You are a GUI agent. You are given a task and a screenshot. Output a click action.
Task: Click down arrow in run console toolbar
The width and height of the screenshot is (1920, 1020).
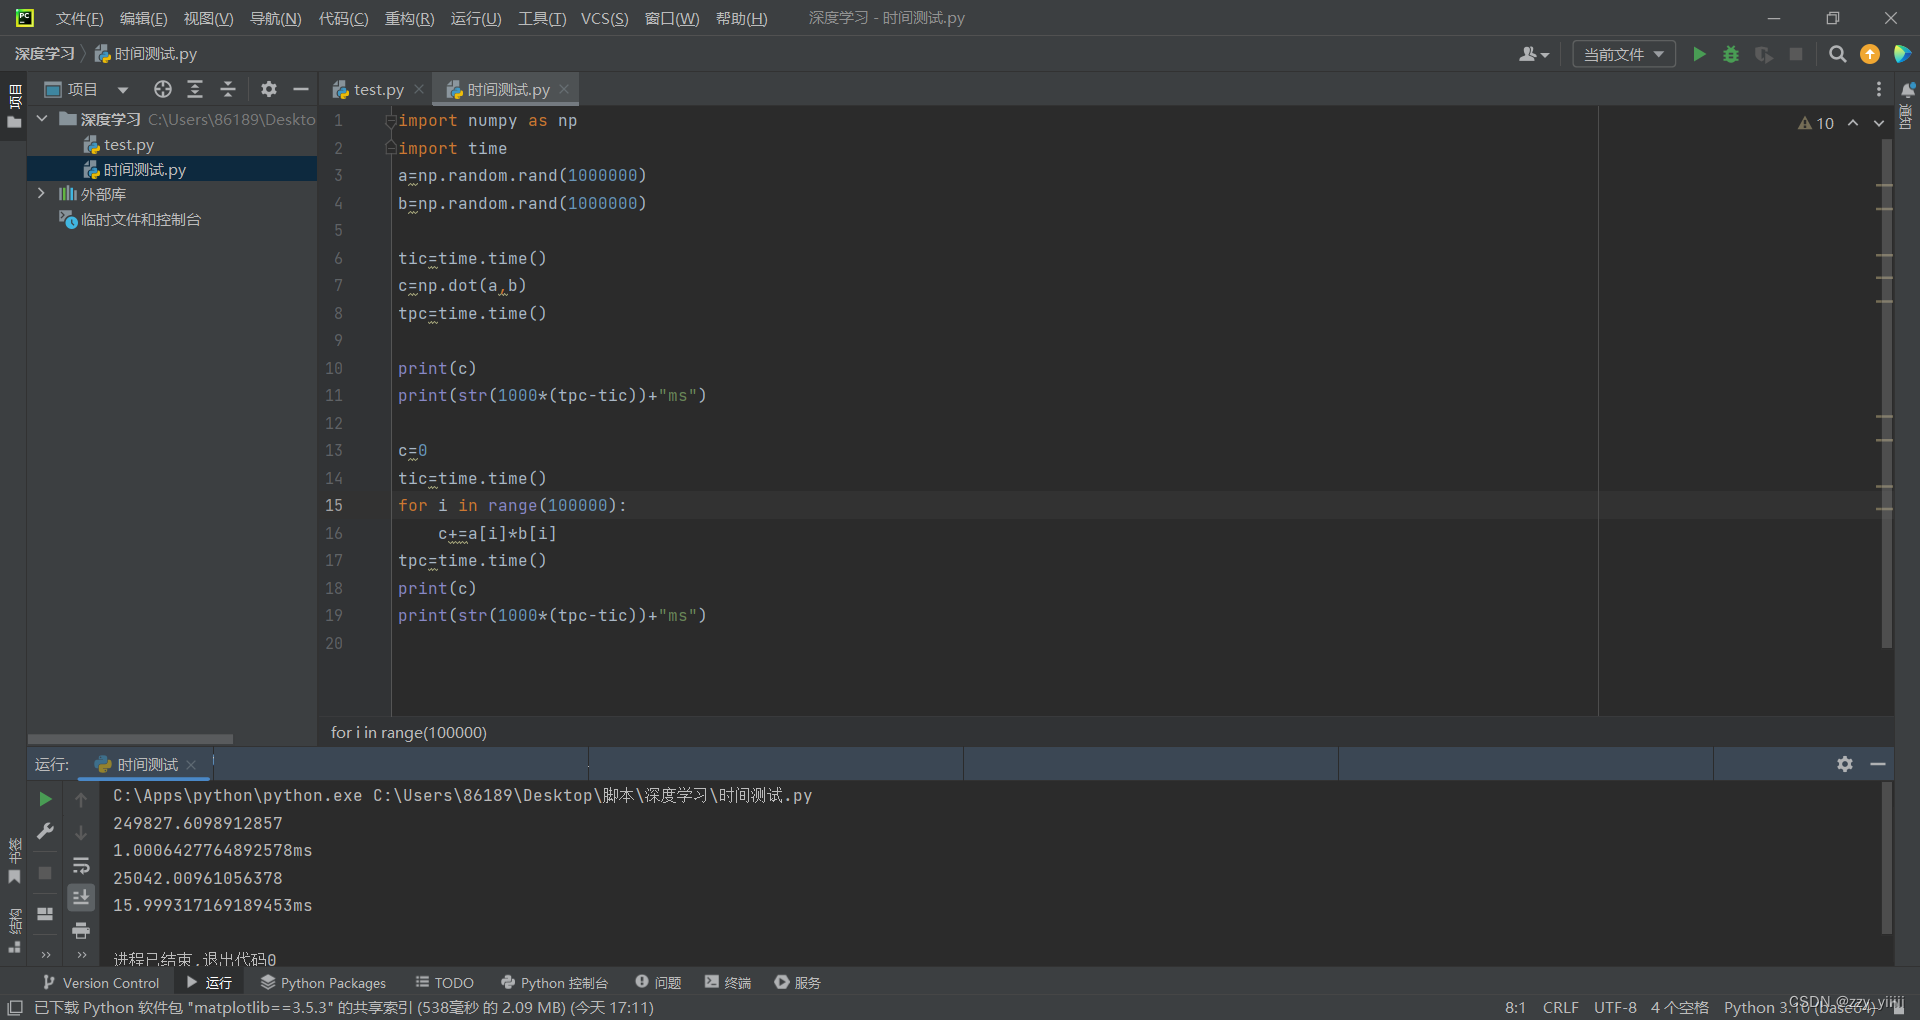[81, 832]
